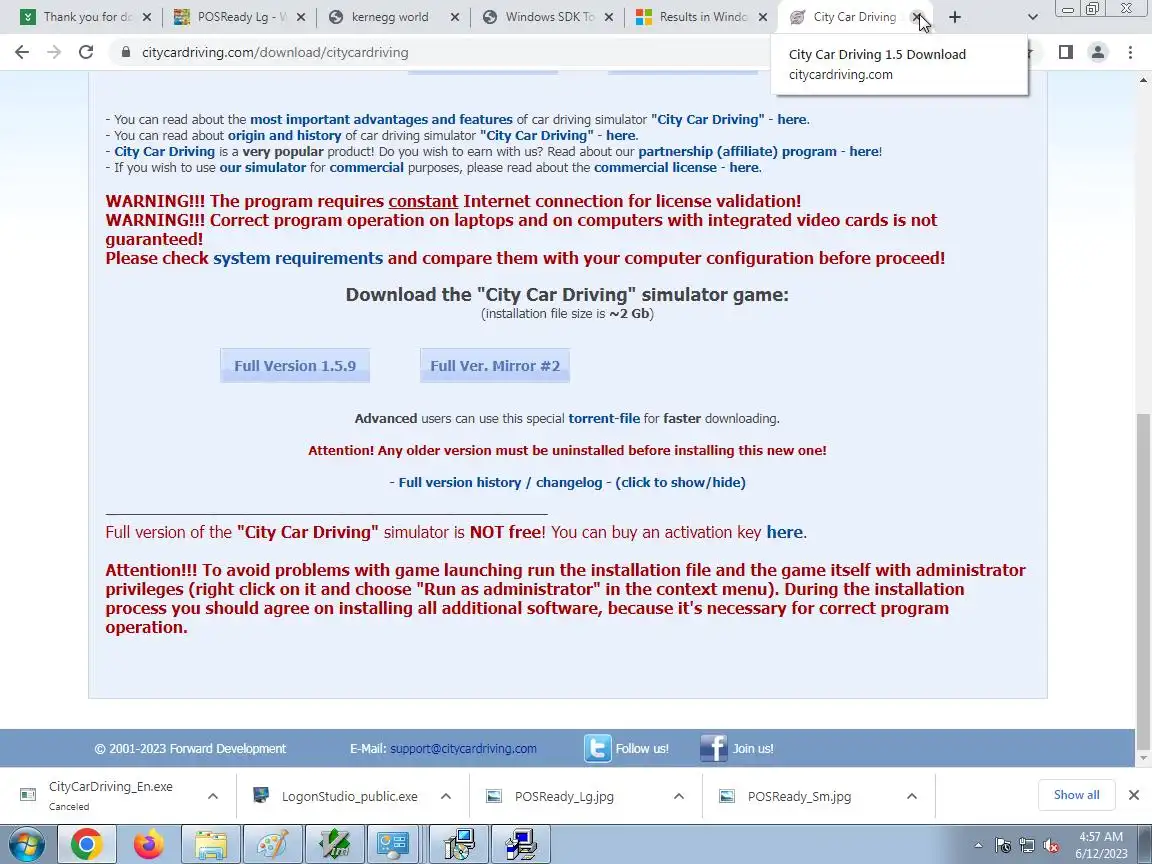Open Twitter Follow us icon
Image resolution: width=1152 pixels, height=864 pixels.
tap(597, 748)
